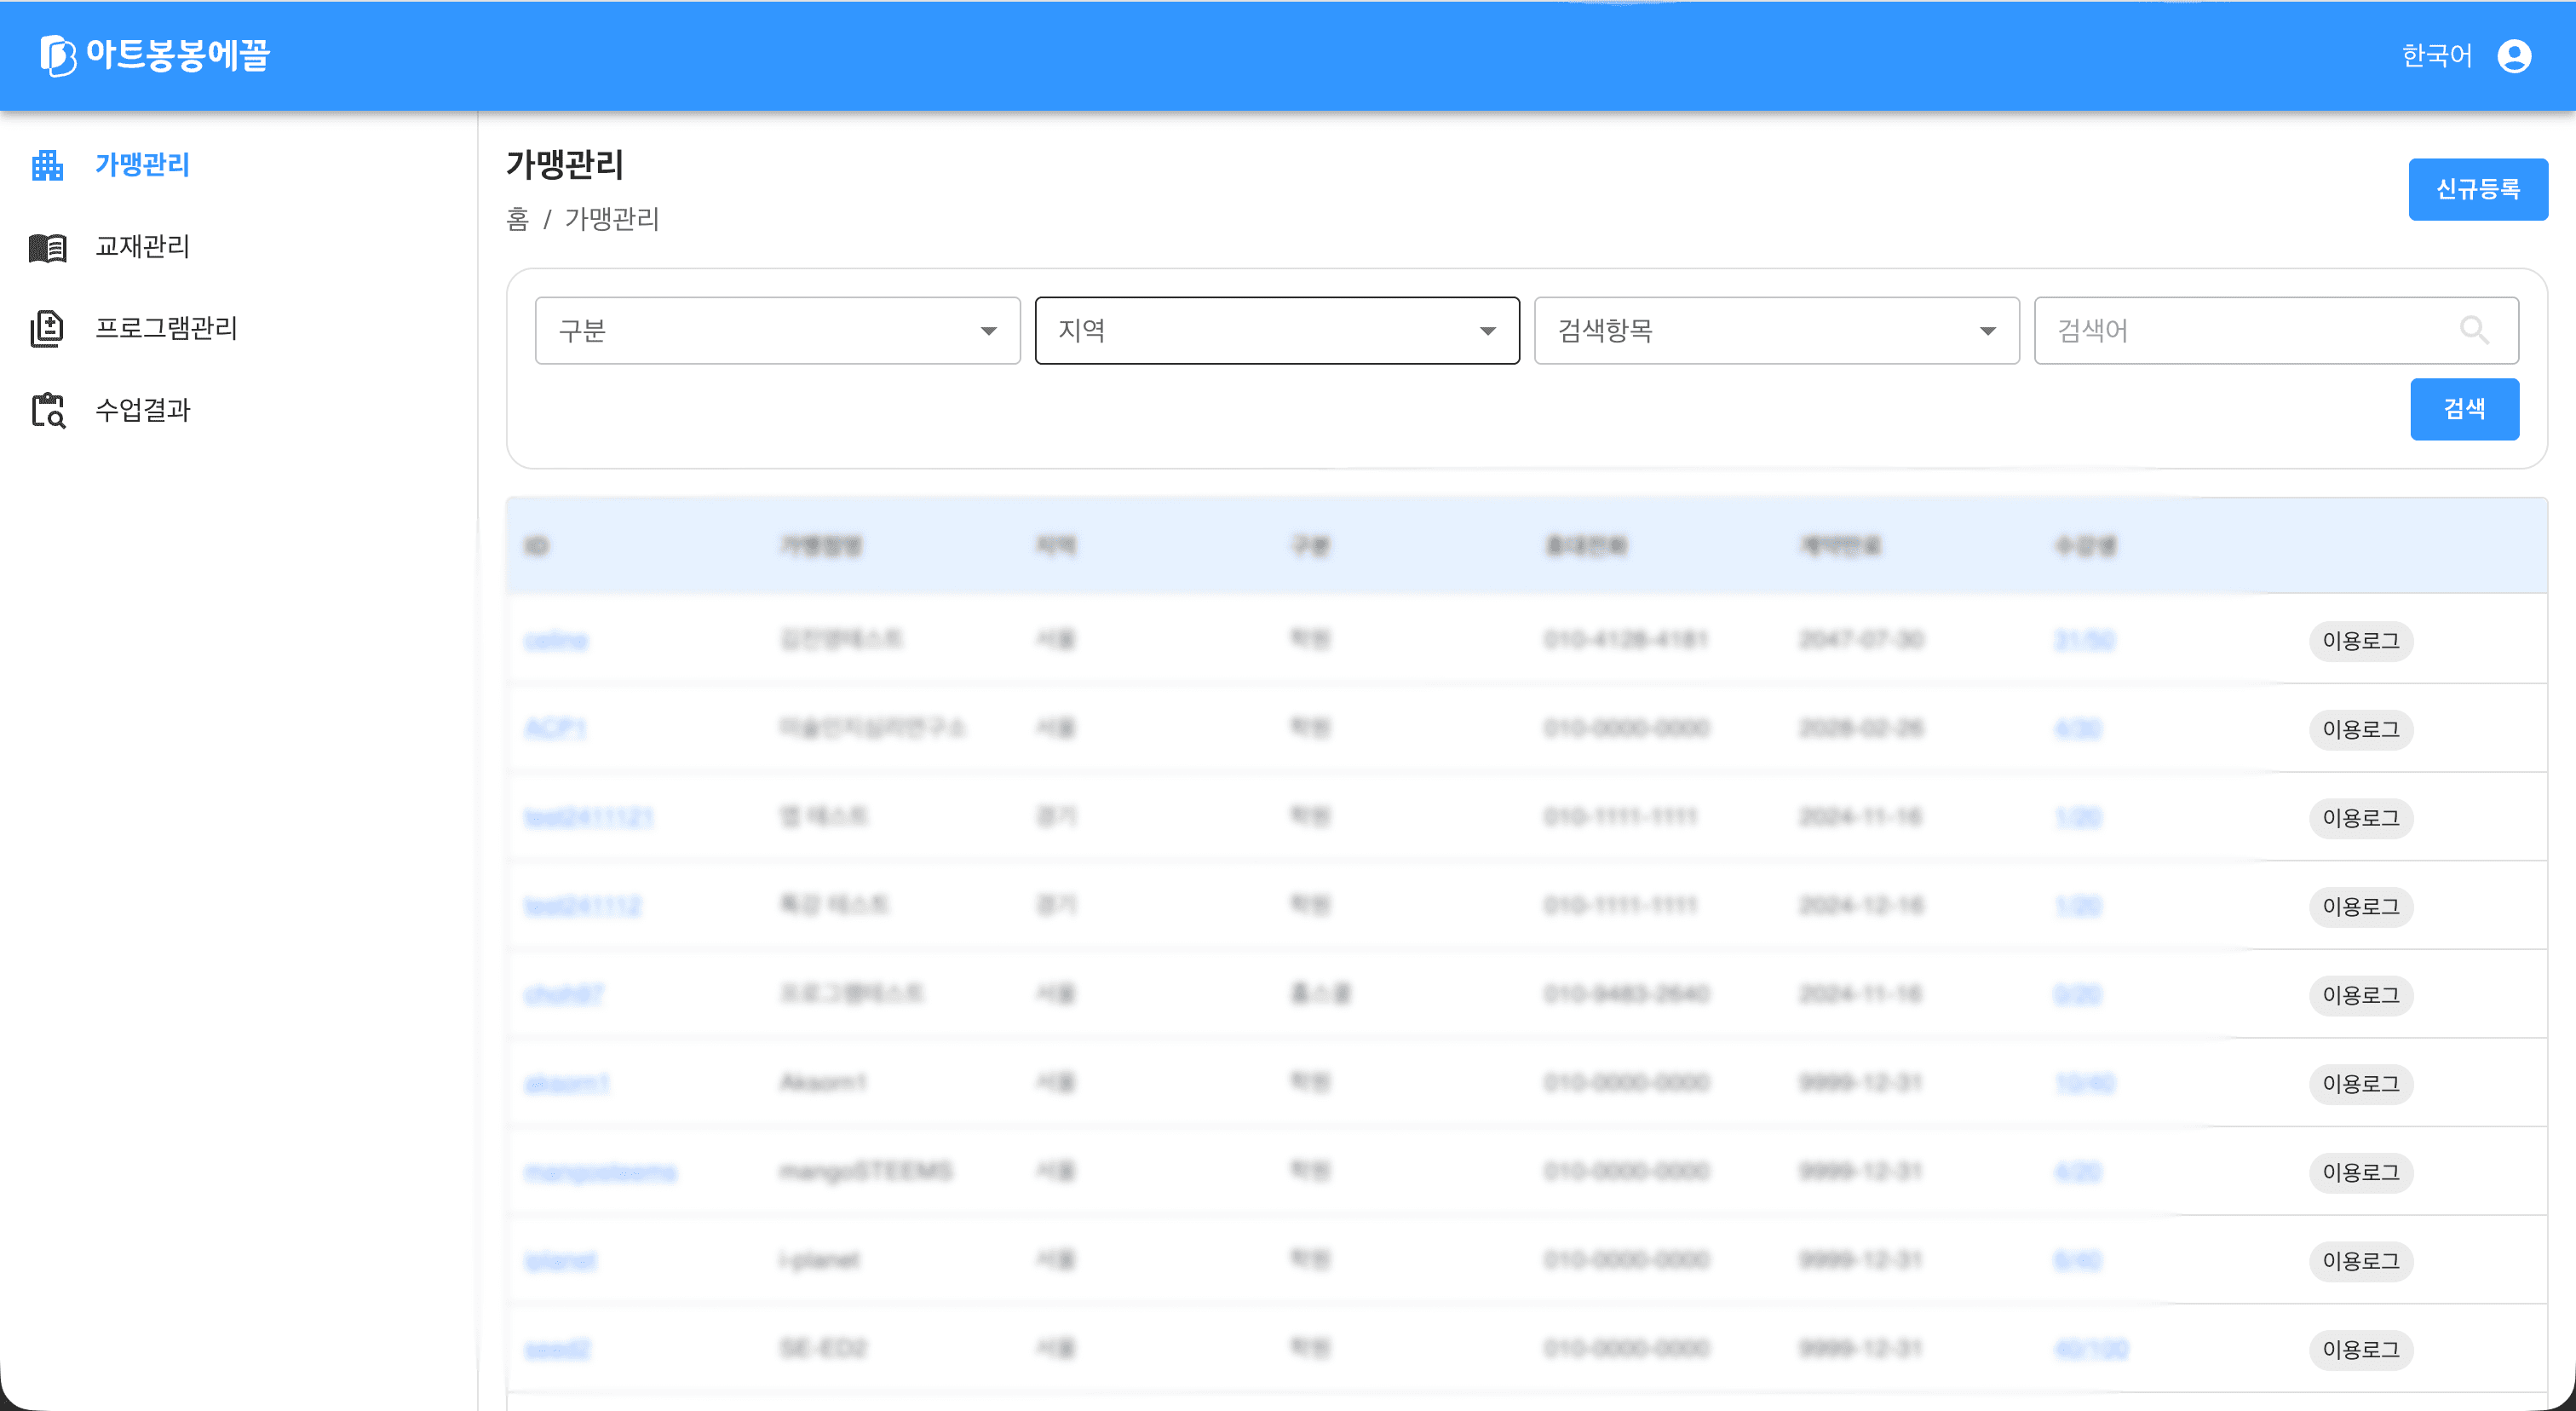Image resolution: width=2576 pixels, height=1411 pixels.
Task: Open the 구분 dropdown
Action: [x=777, y=331]
